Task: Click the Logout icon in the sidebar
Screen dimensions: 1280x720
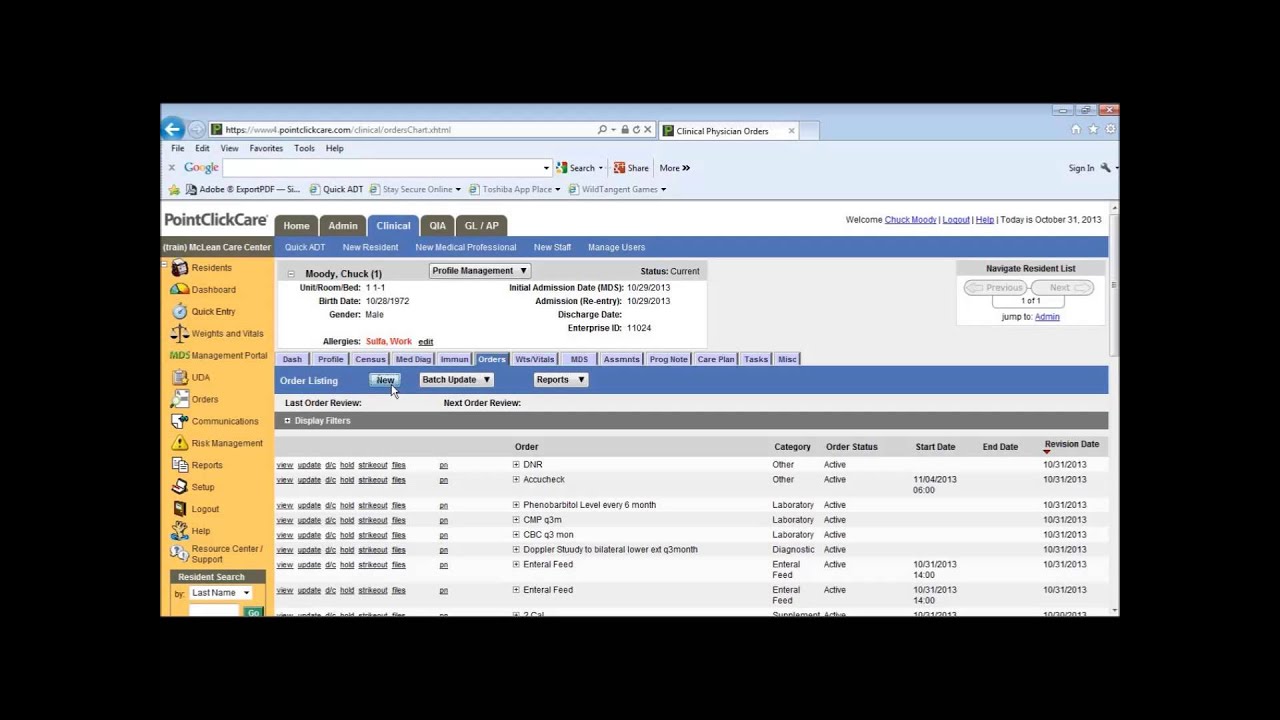Action: tap(179, 509)
